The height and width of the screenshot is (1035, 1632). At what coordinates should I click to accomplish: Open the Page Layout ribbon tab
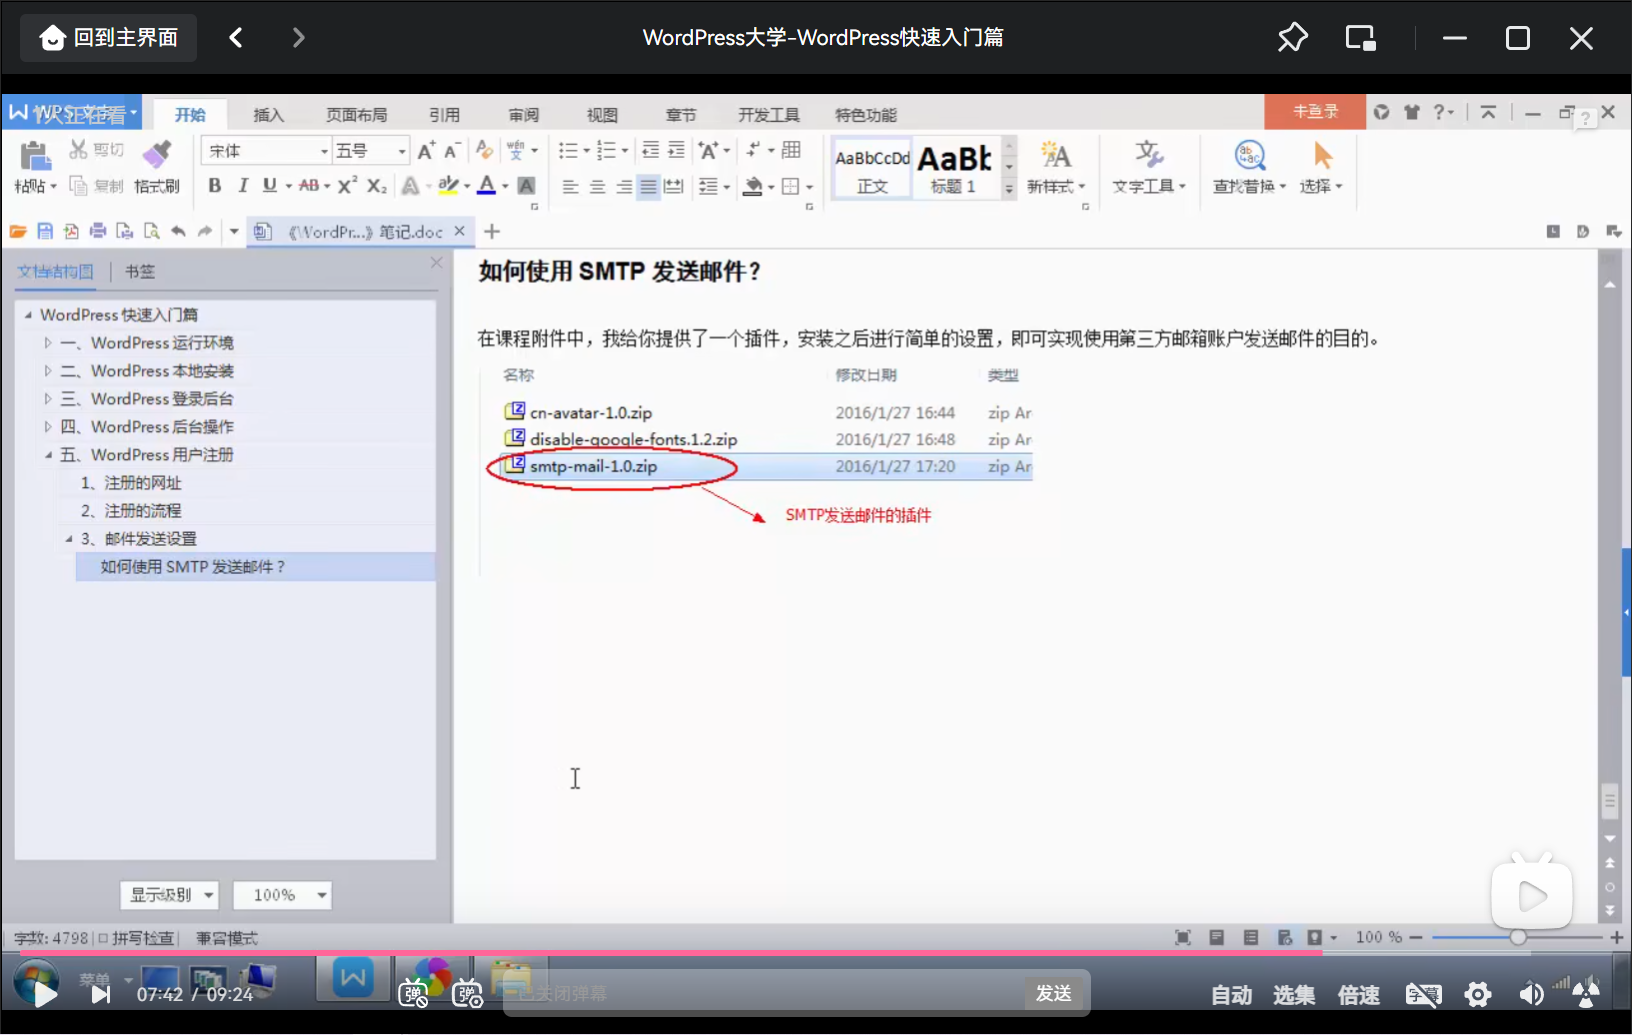(357, 115)
